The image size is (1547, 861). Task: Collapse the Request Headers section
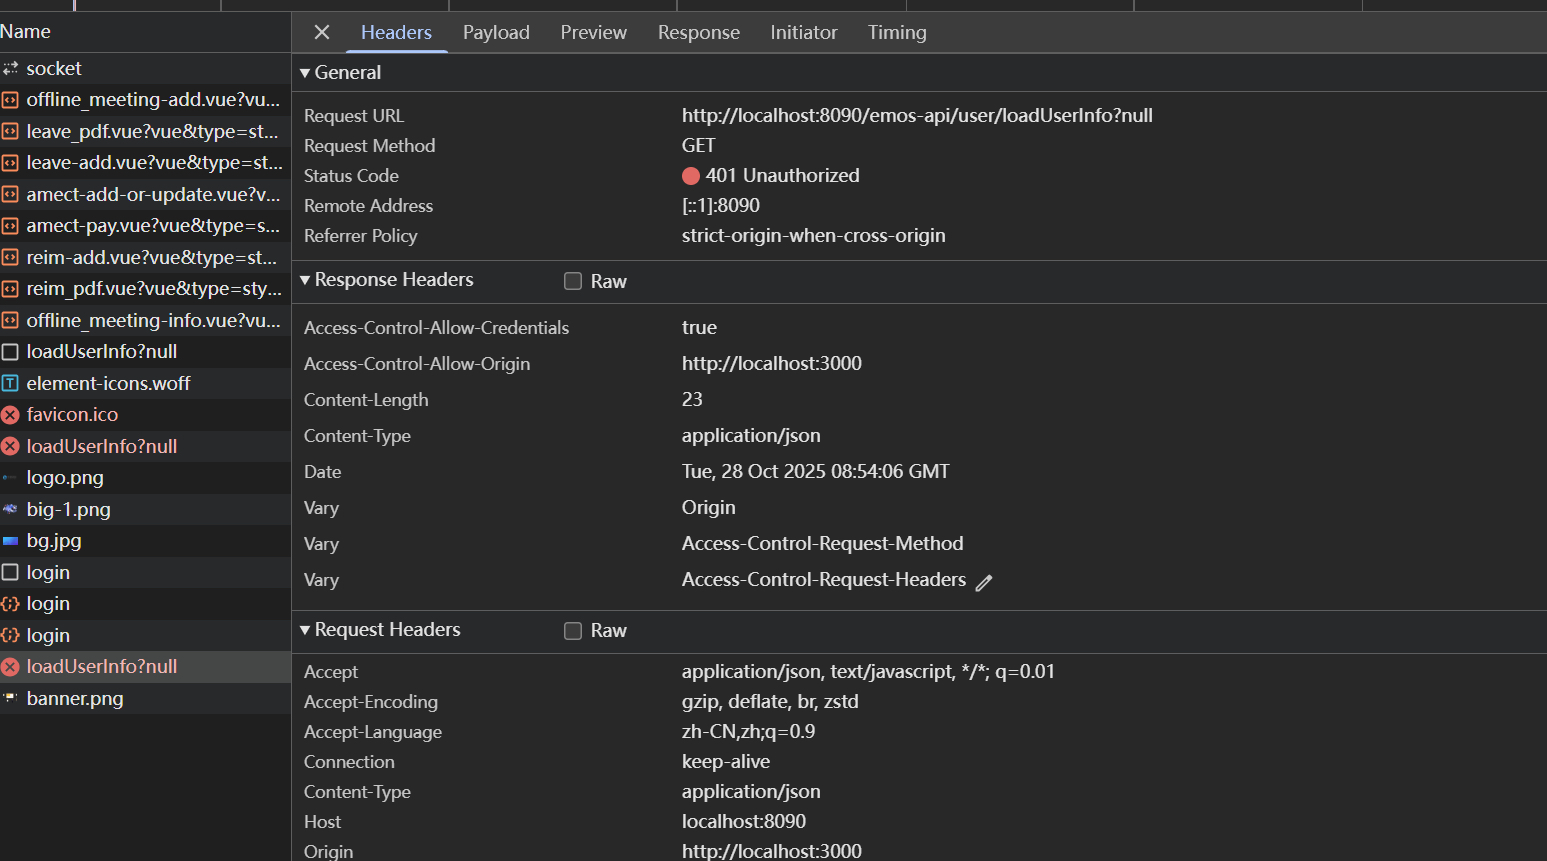pos(305,630)
